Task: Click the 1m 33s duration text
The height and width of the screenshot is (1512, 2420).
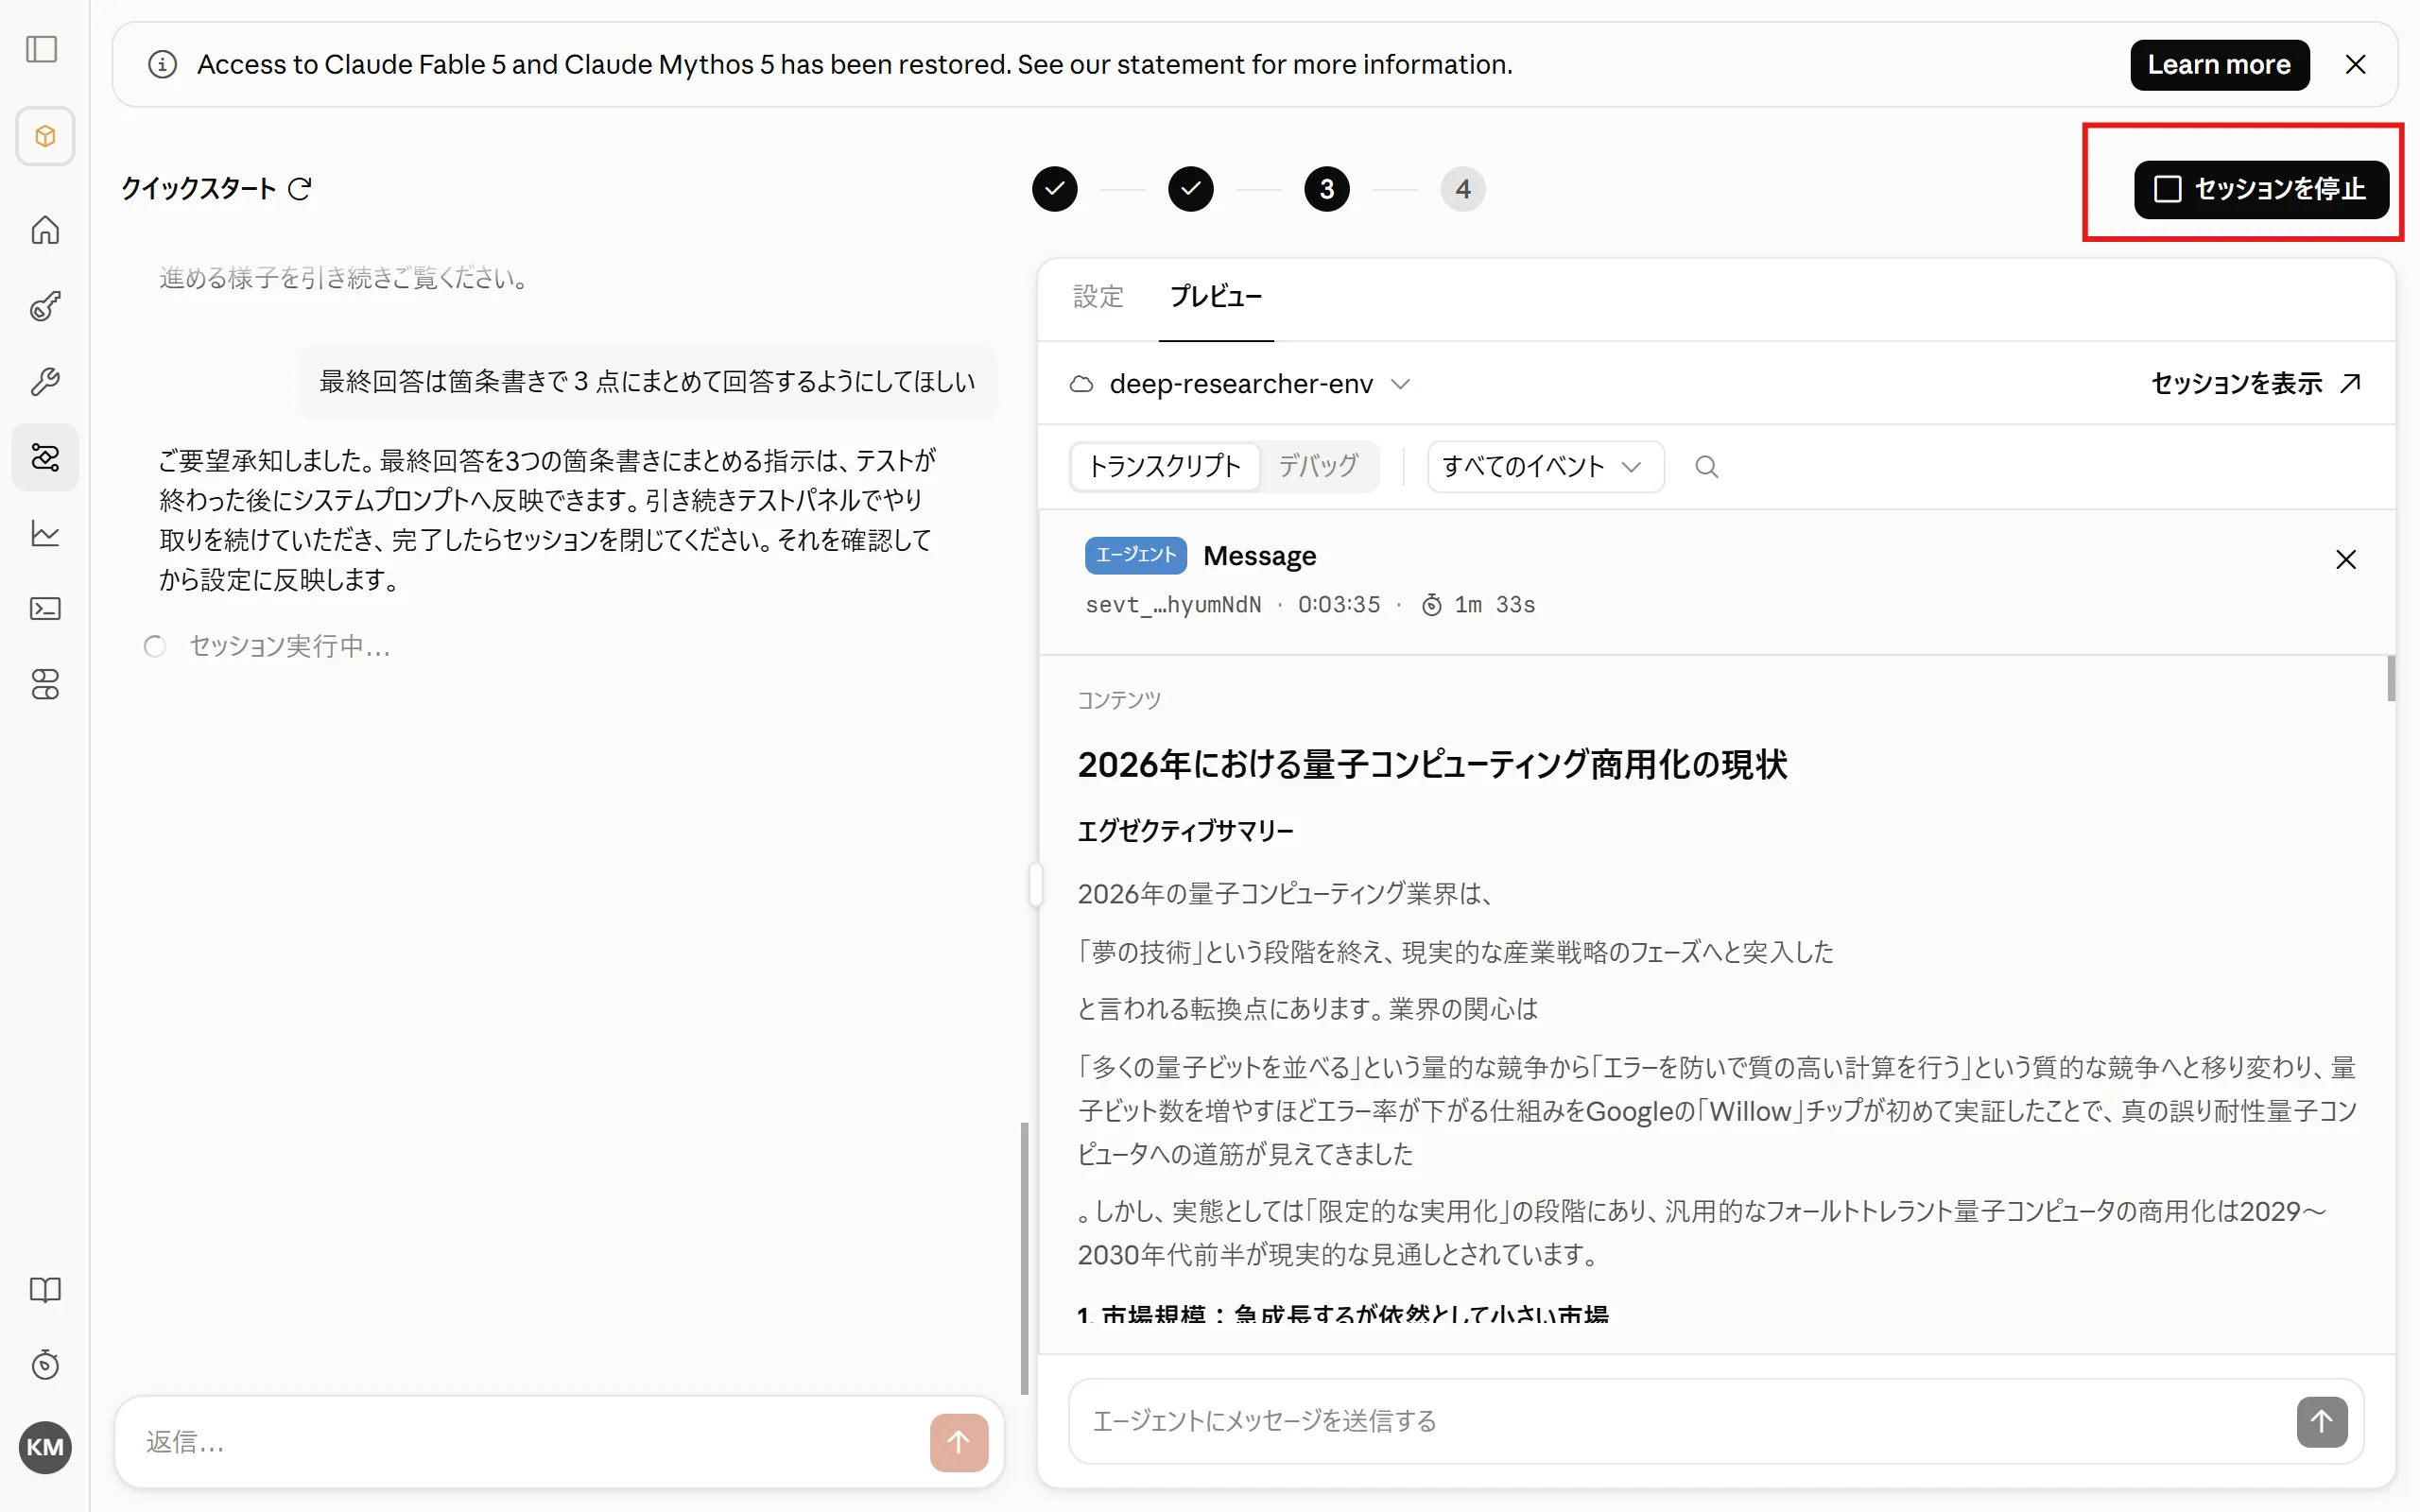Action: click(x=1494, y=605)
